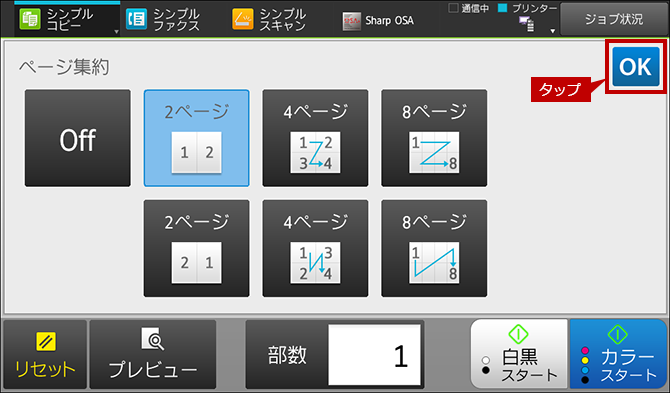The image size is (670, 393).
Task: Click the 部数 copy count field
Action: (374, 355)
